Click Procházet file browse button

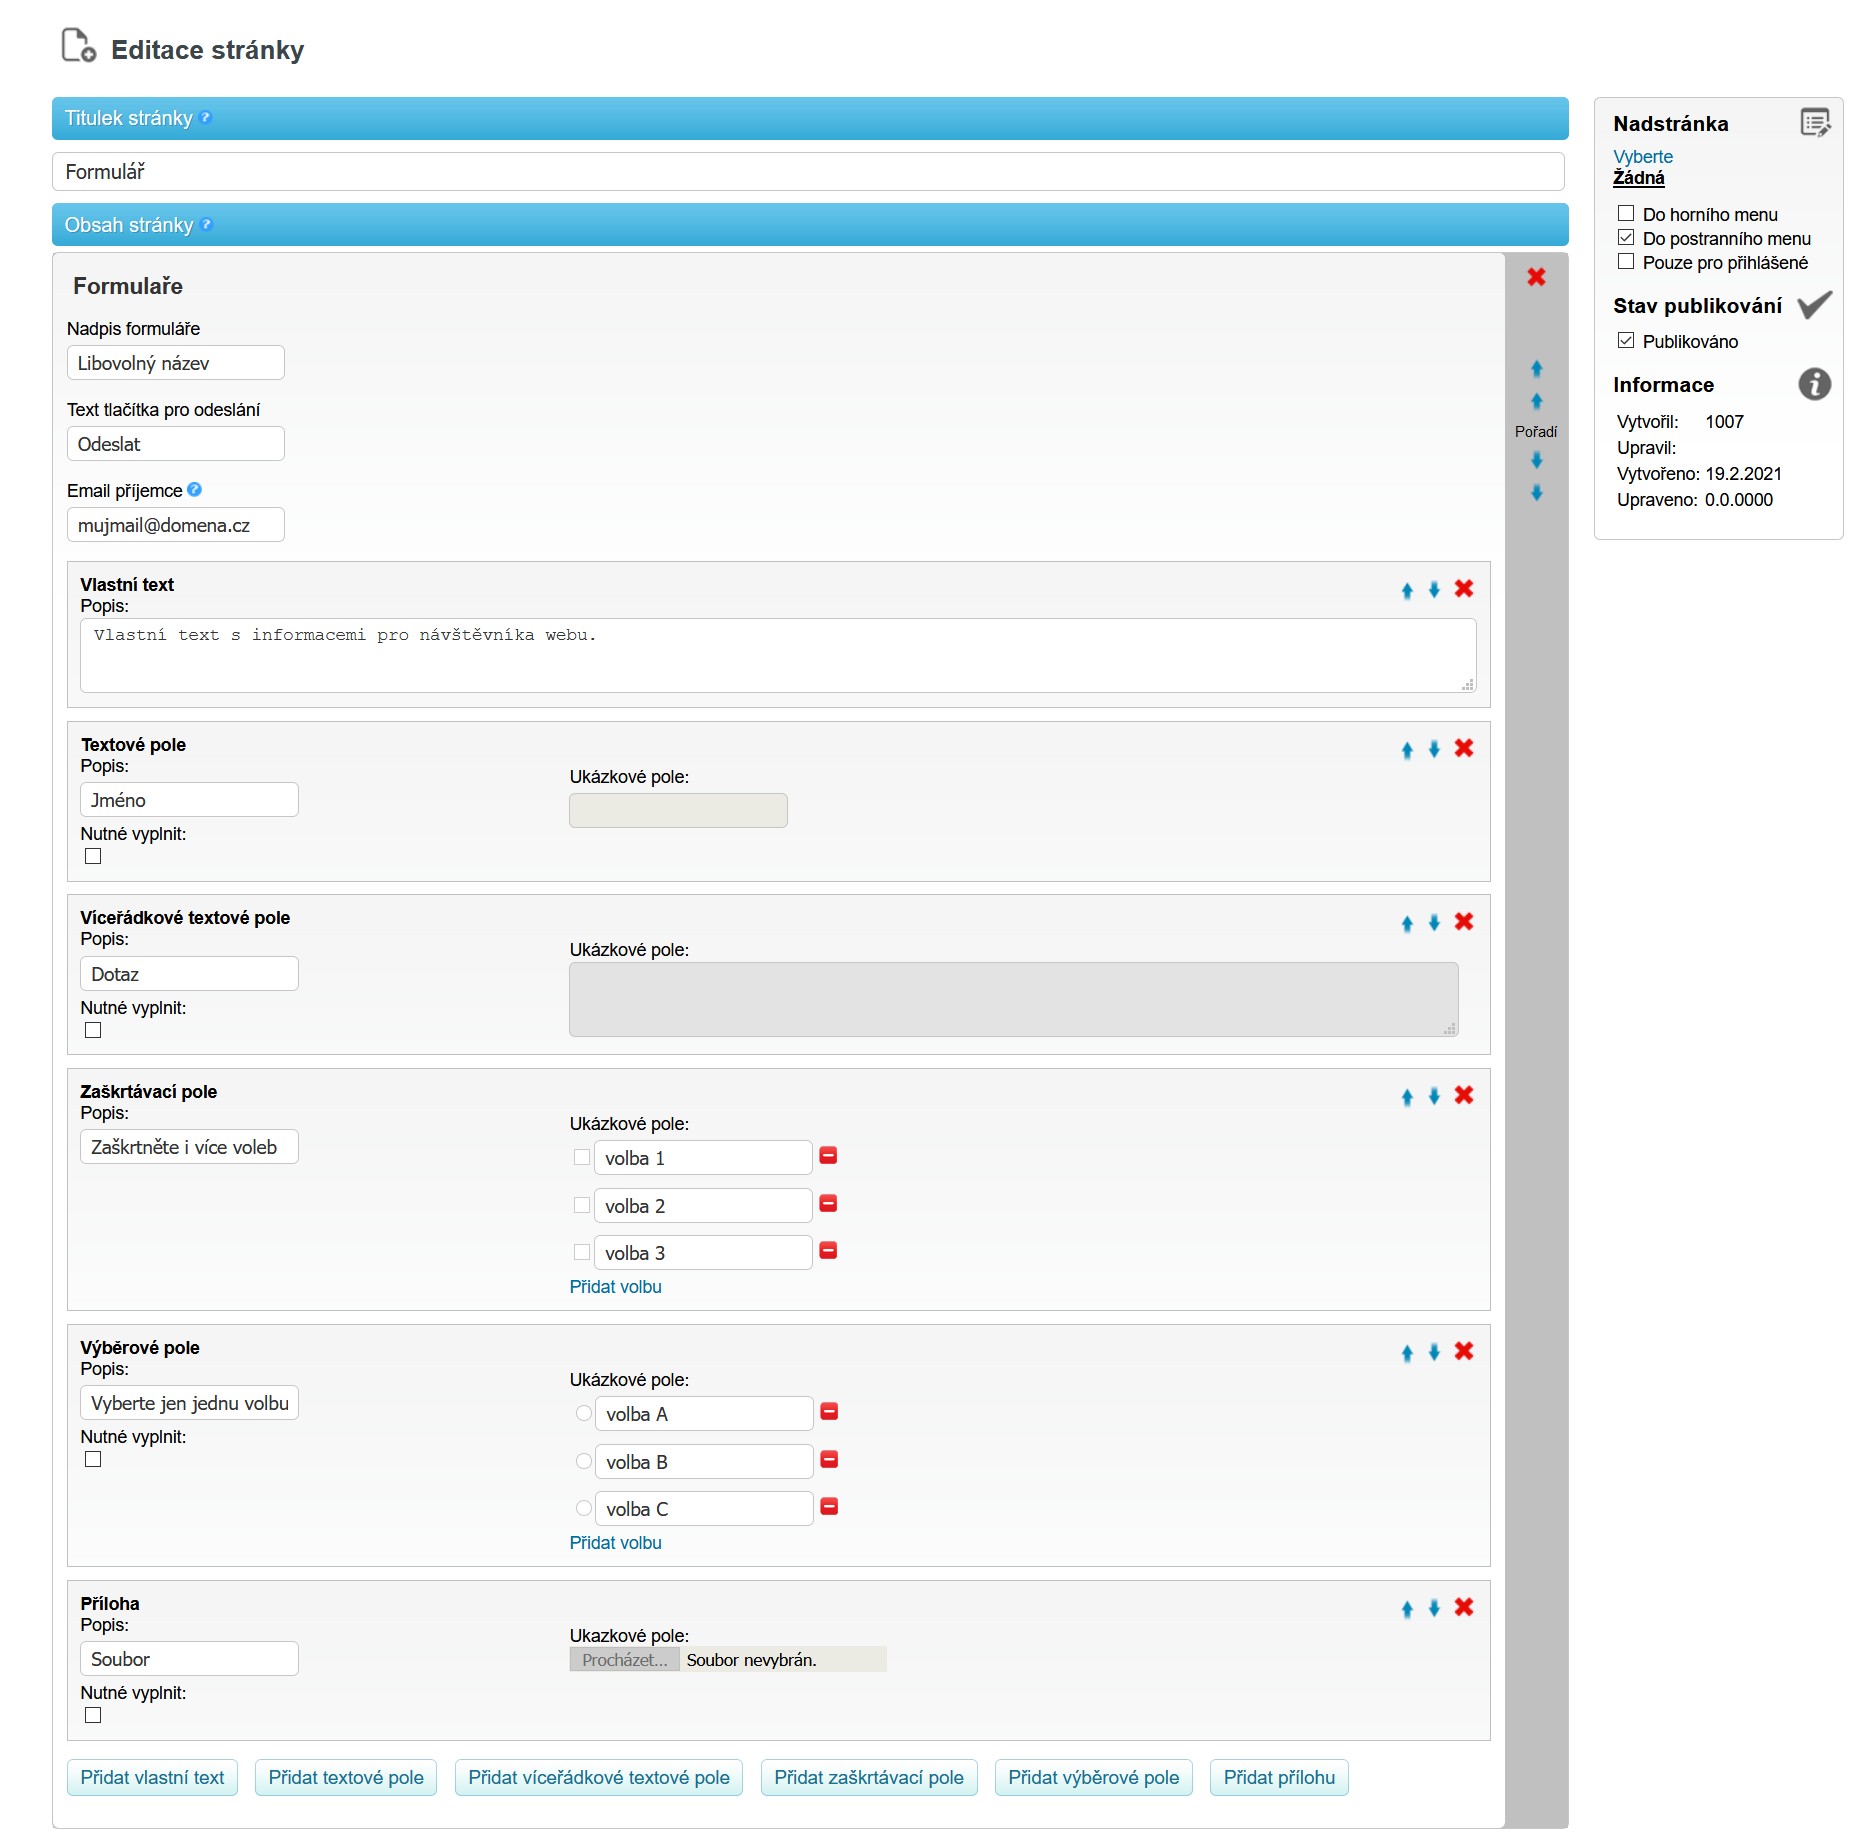click(x=624, y=1660)
